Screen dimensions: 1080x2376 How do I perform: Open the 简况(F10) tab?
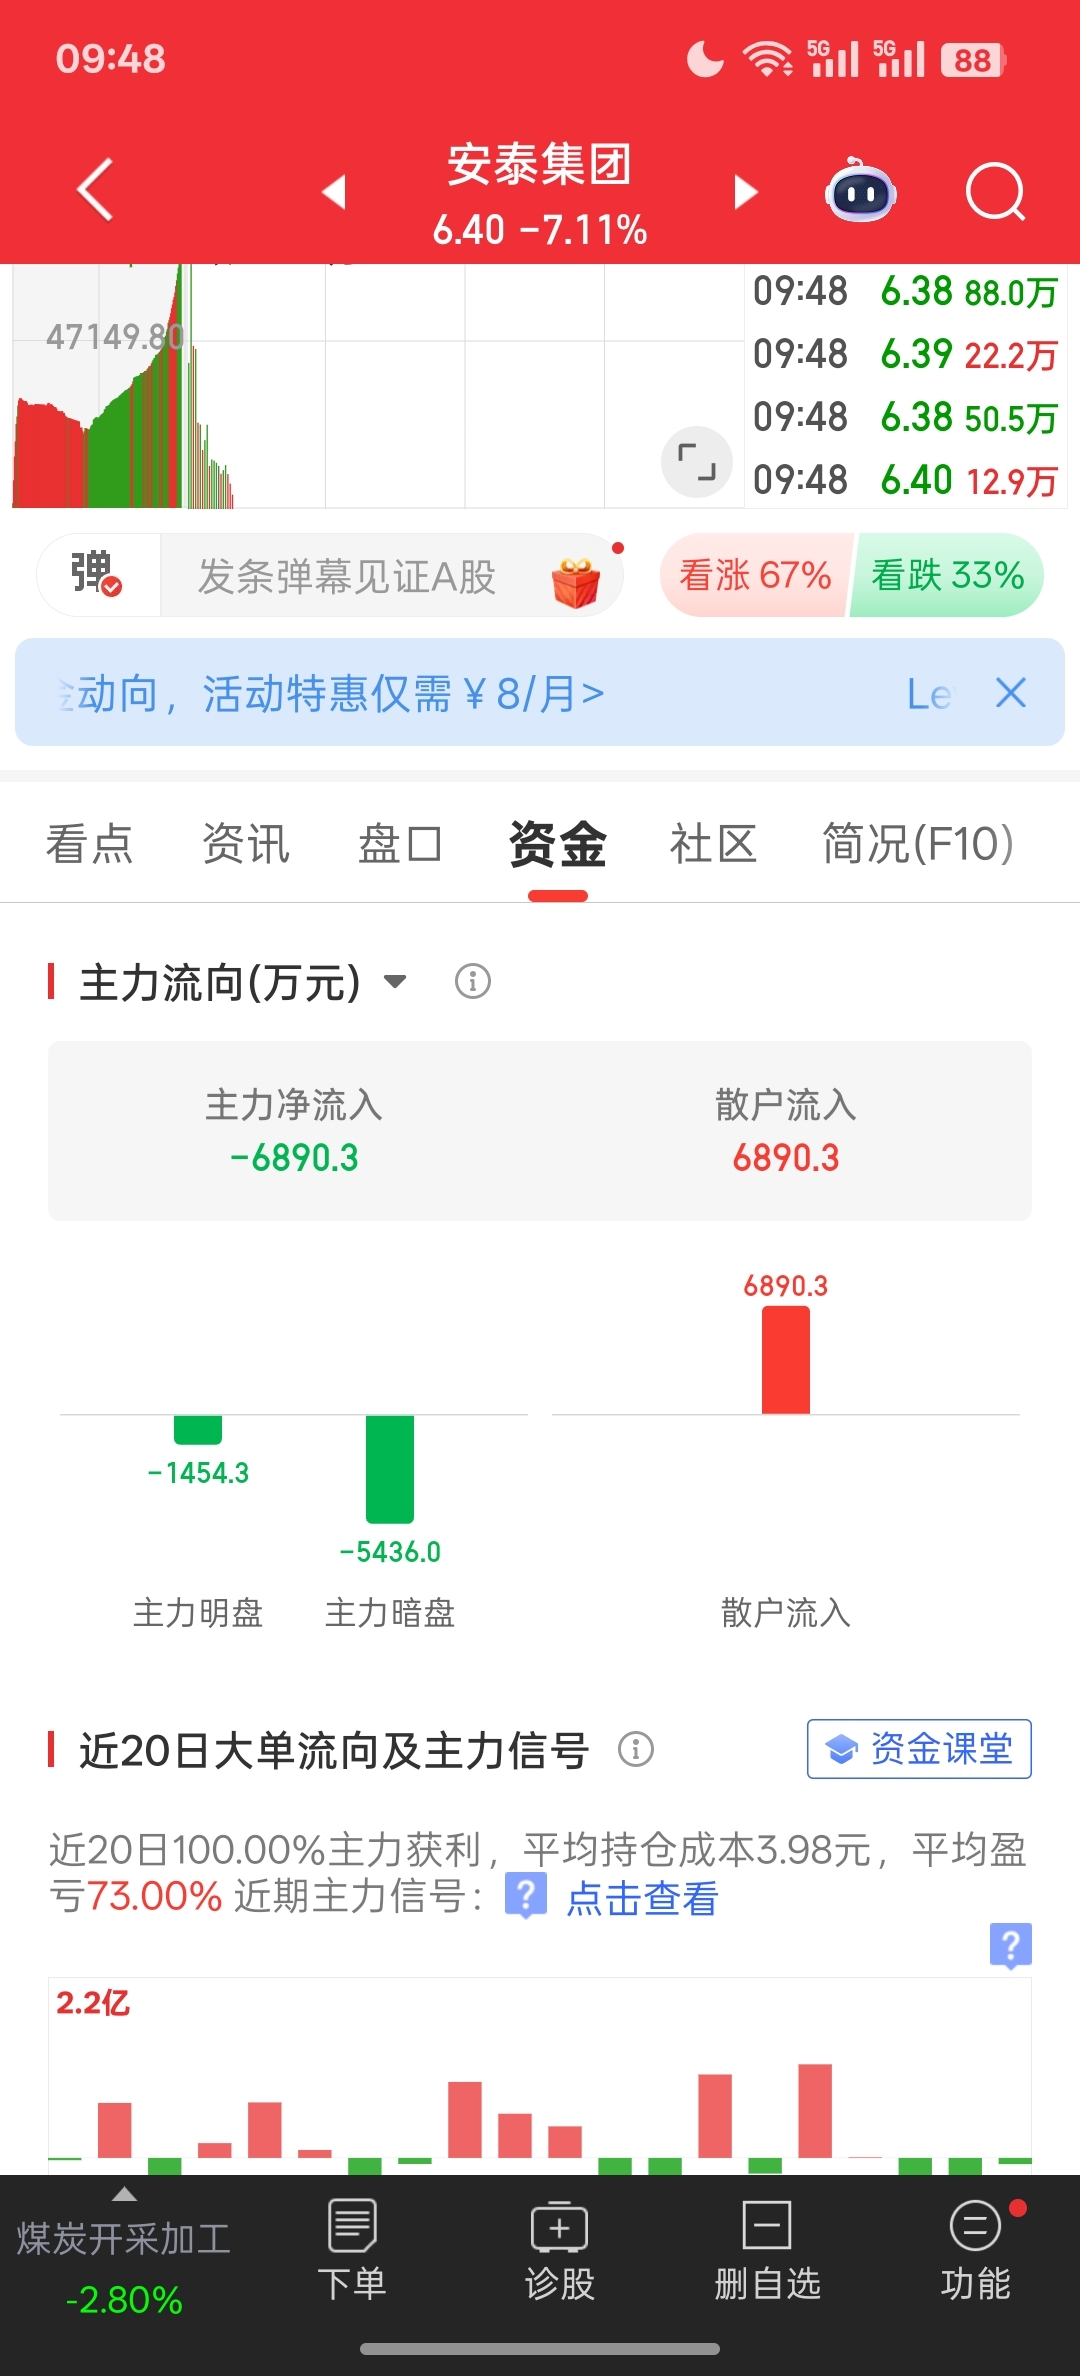pyautogui.click(x=917, y=844)
